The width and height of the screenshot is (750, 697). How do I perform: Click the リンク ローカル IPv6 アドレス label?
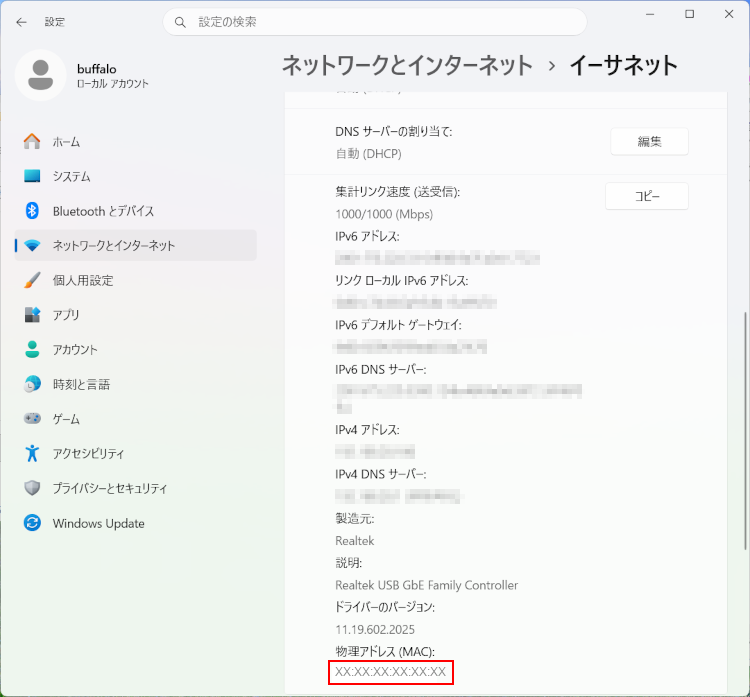(402, 280)
